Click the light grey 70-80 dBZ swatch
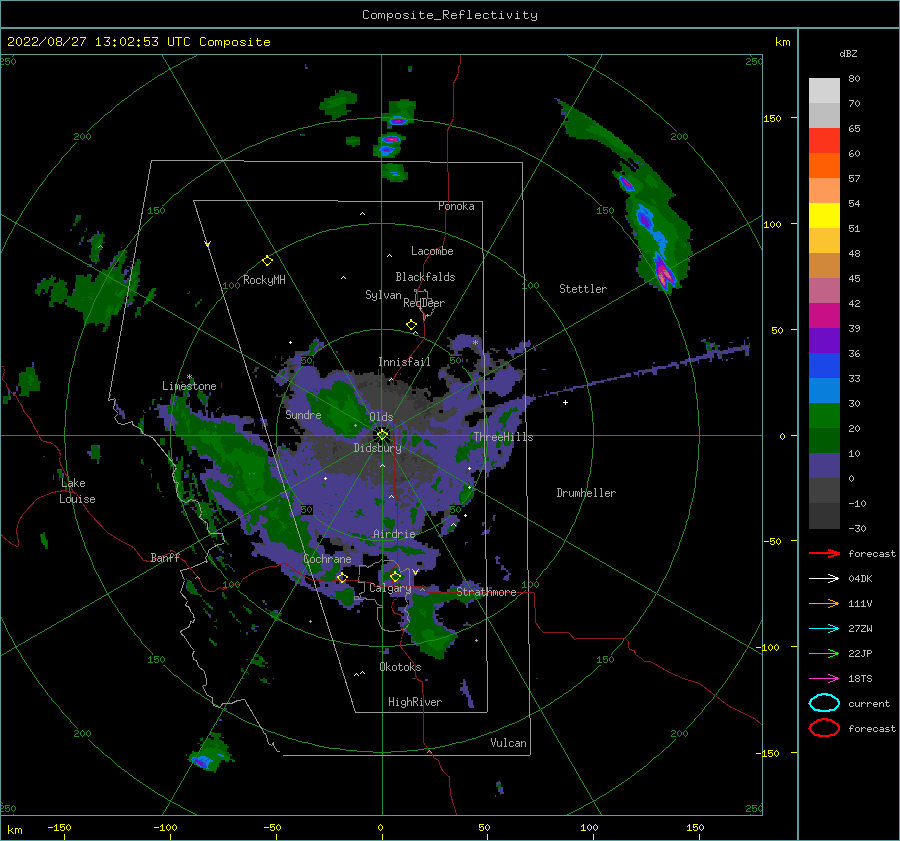The height and width of the screenshot is (841, 900). tap(824, 90)
